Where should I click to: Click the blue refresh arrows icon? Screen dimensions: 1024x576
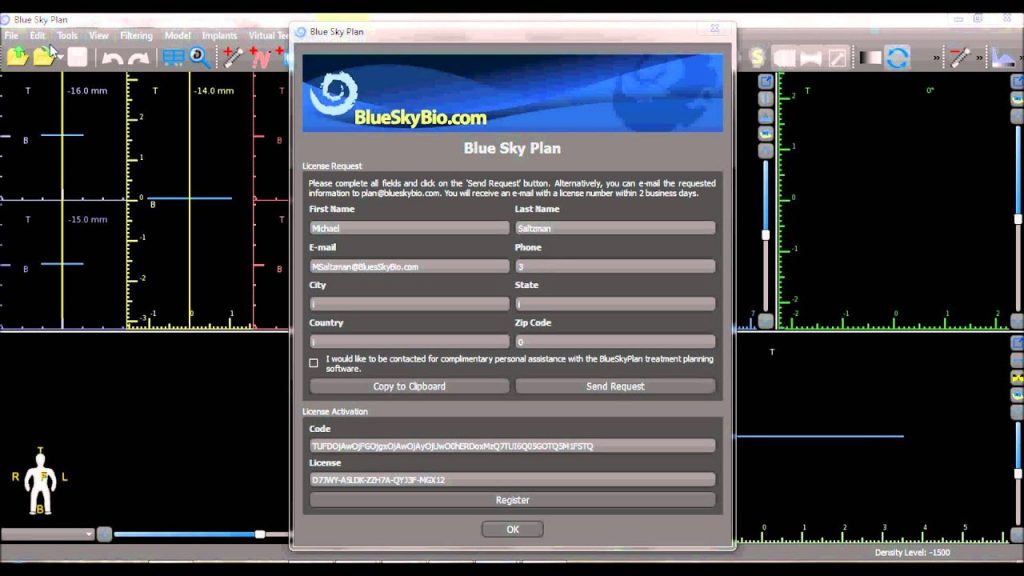click(x=897, y=57)
